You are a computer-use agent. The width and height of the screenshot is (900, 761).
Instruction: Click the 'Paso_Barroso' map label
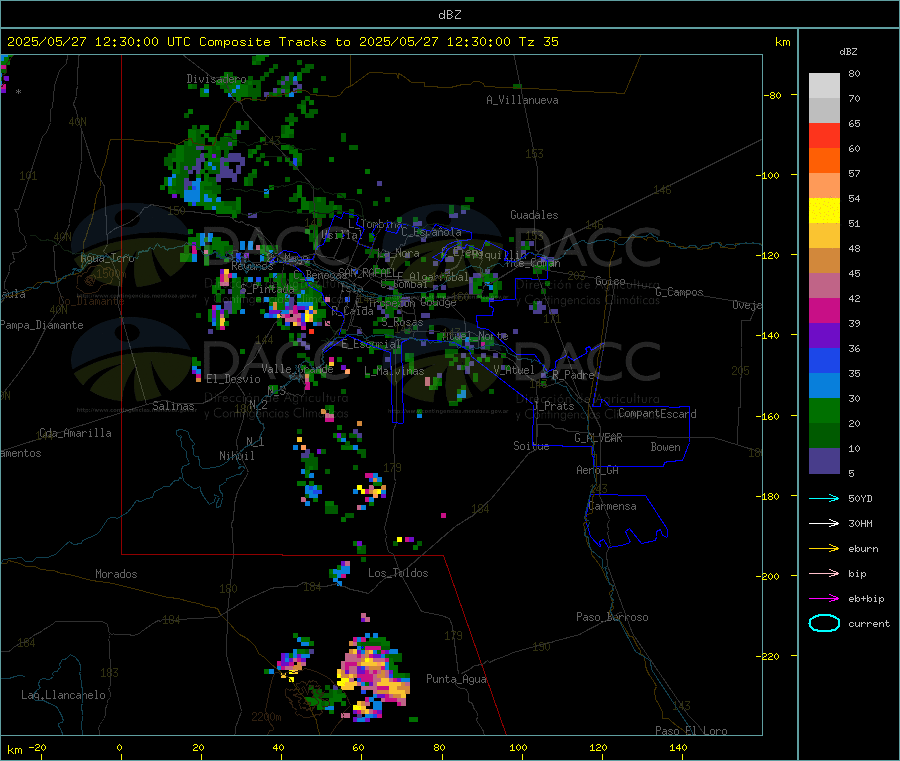tap(612, 618)
